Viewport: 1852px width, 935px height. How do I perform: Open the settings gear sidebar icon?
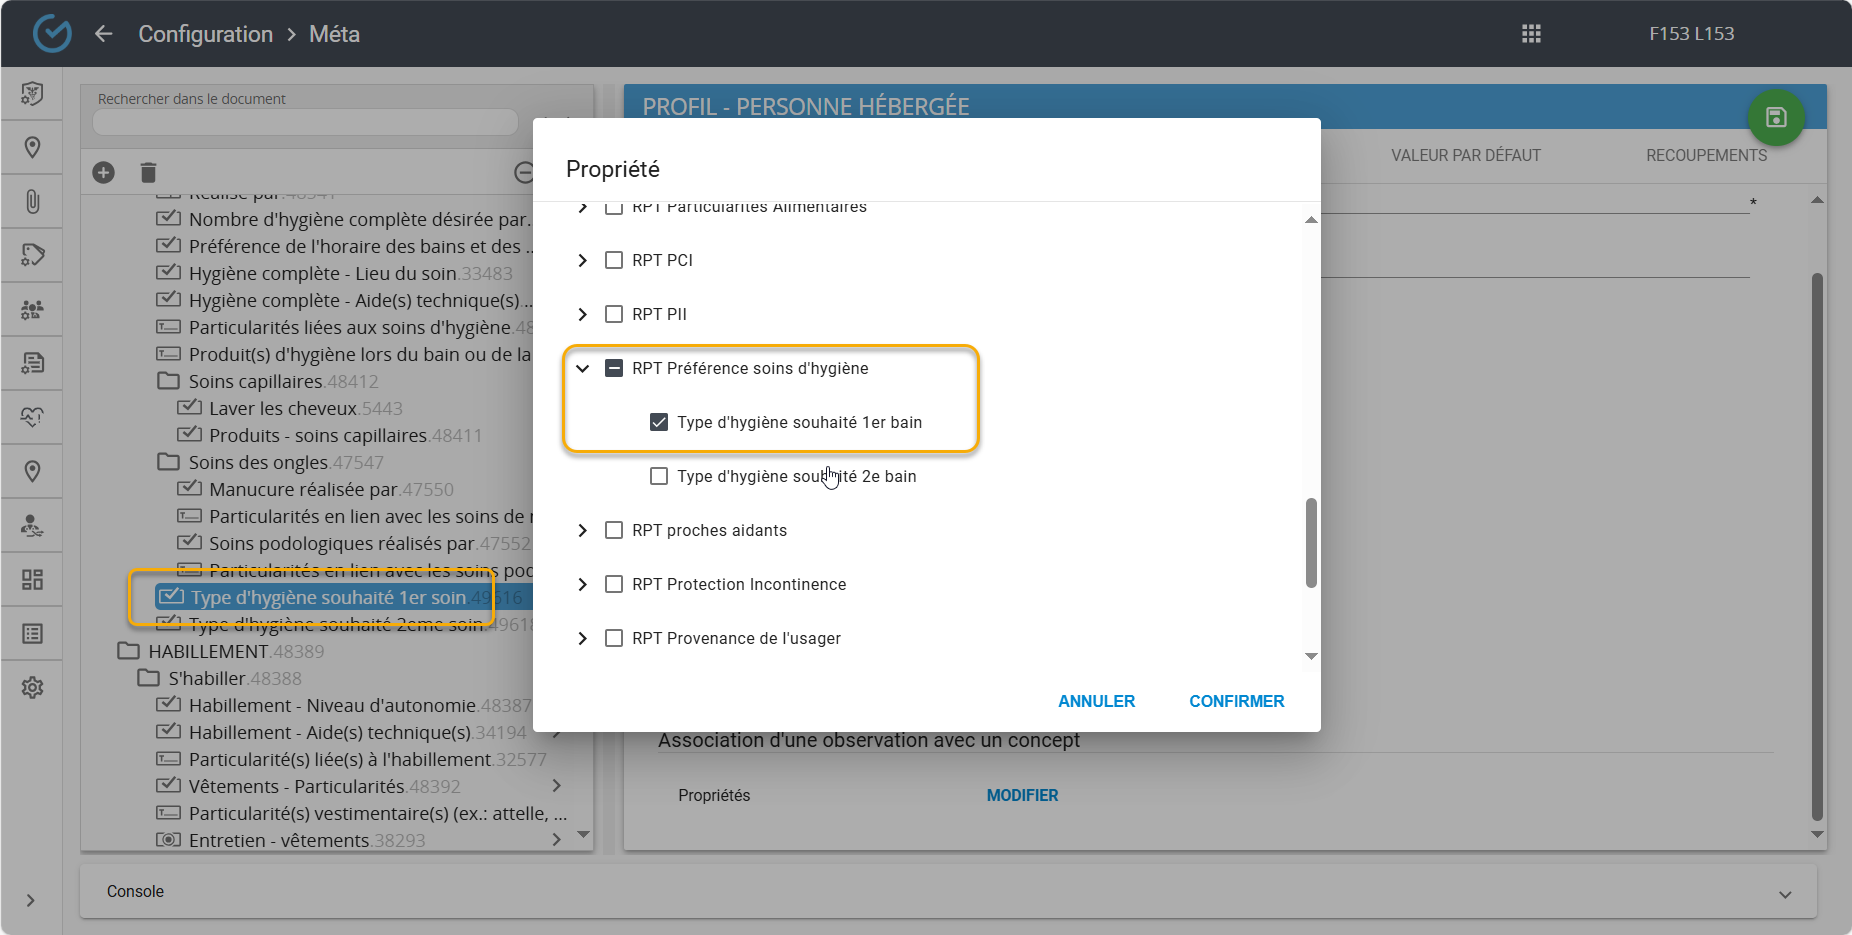tap(32, 688)
